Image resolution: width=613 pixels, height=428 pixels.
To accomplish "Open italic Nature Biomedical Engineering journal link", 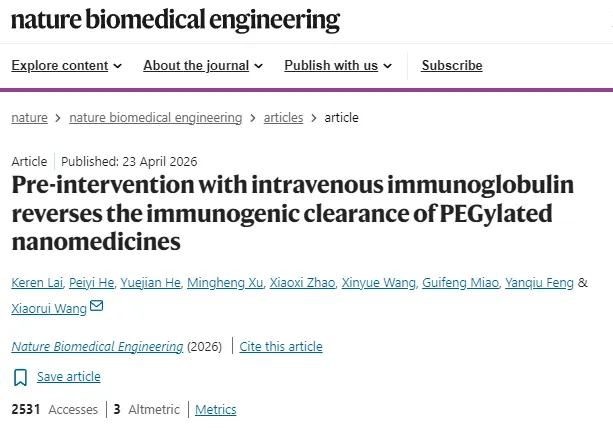I will (97, 347).
